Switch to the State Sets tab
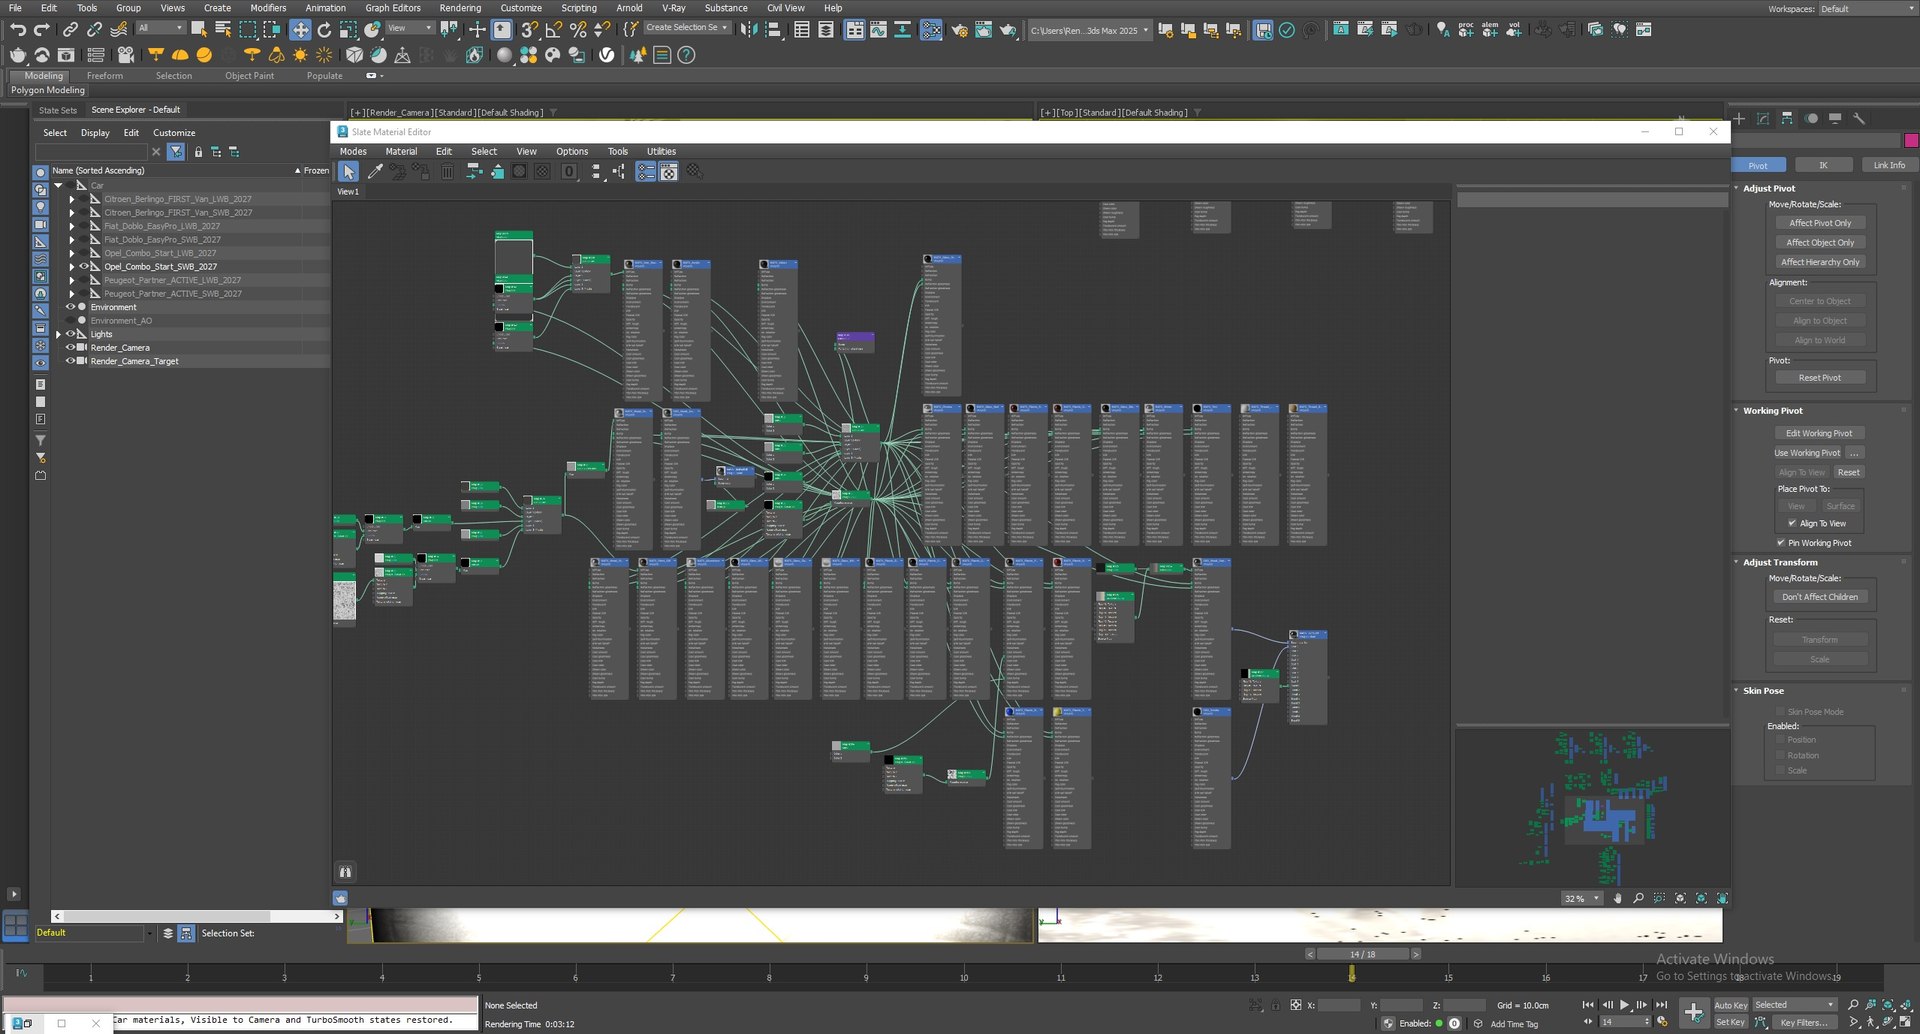The height and width of the screenshot is (1034, 1920). click(58, 110)
